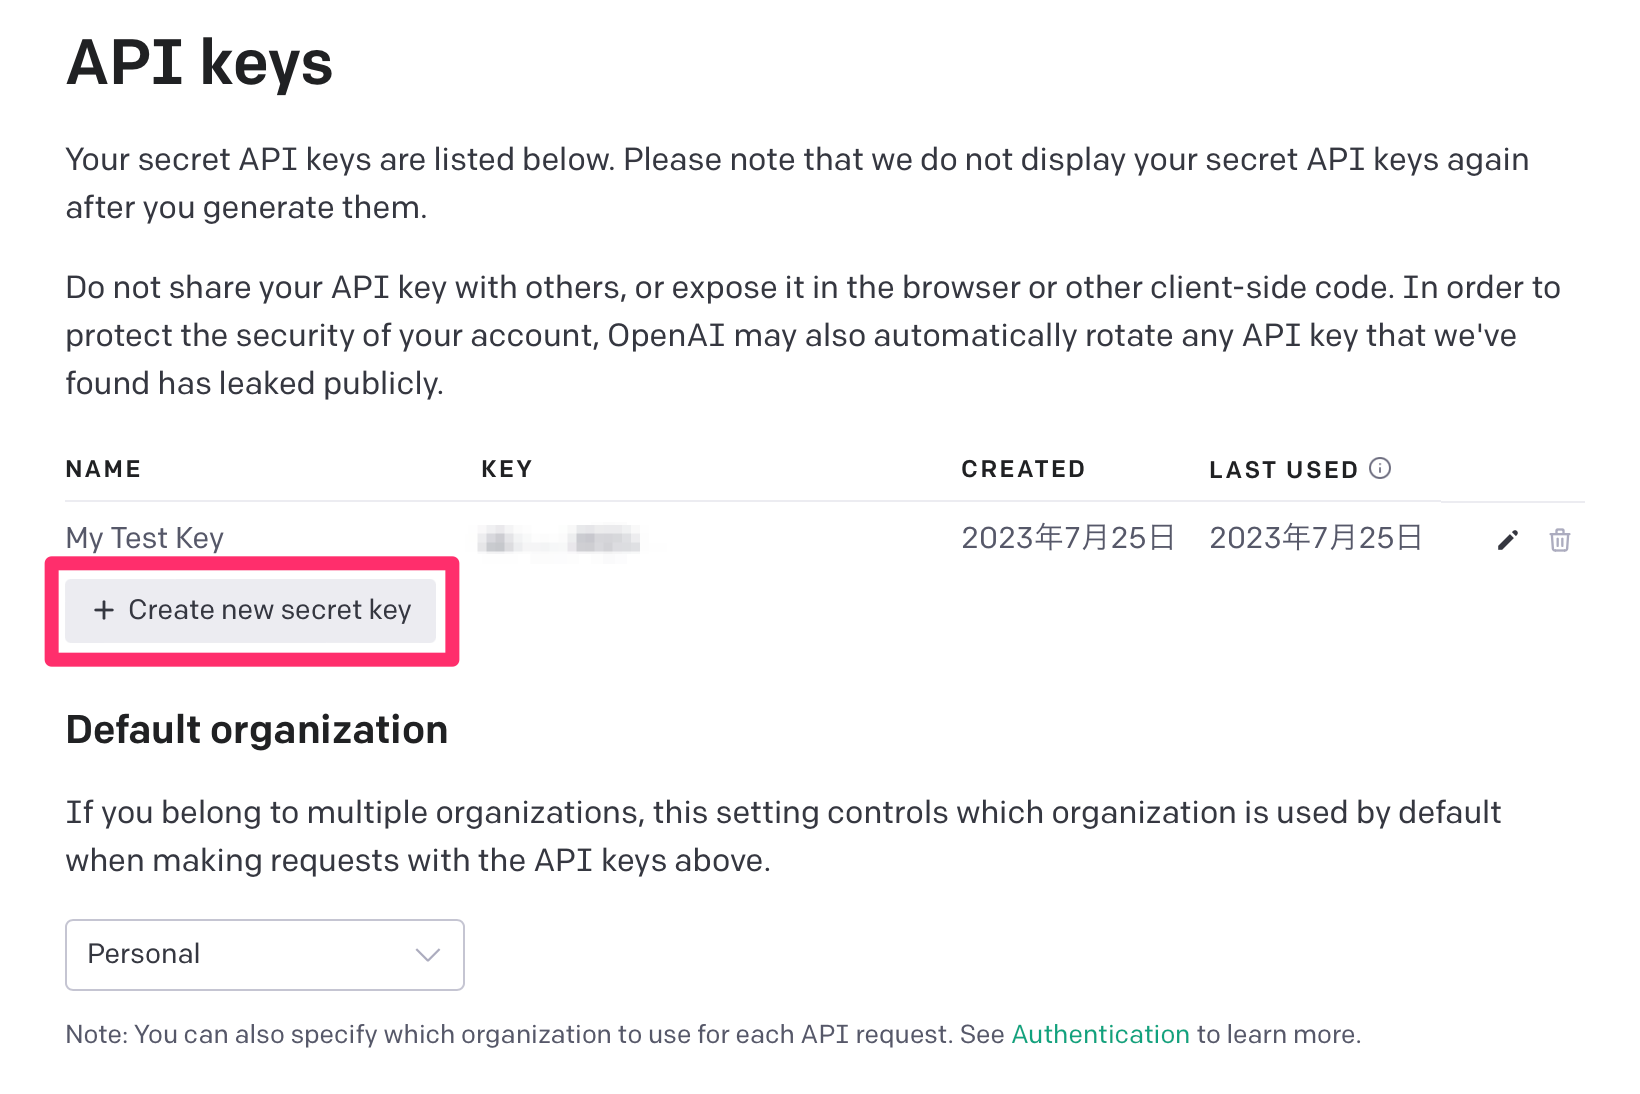Click the pencil icon to edit My Test Key
Screen dimensions: 1640x1094
pos(1507,540)
